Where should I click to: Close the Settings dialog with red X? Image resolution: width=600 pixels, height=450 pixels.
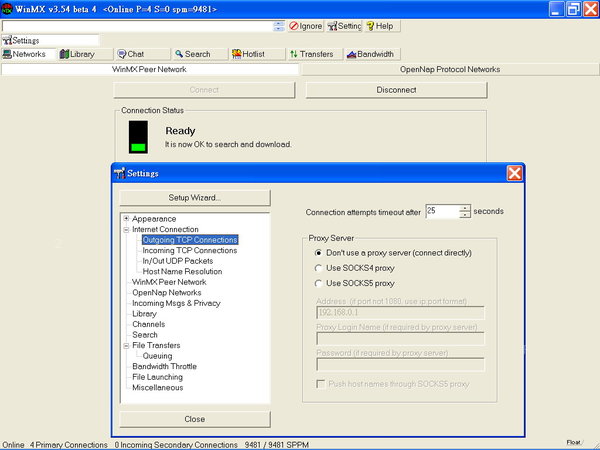click(514, 173)
